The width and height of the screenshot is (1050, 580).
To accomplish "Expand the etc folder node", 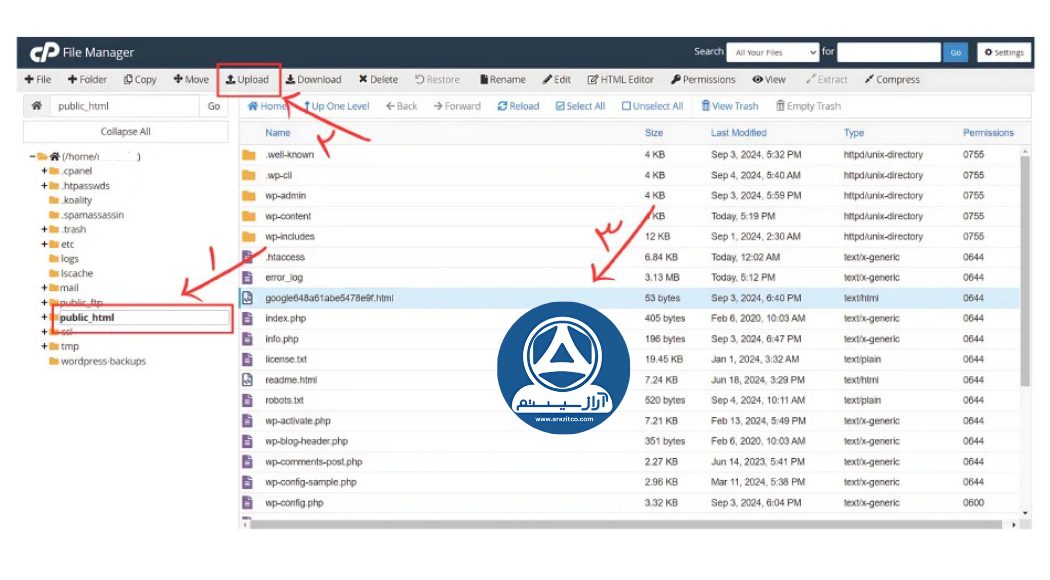I will (44, 244).
